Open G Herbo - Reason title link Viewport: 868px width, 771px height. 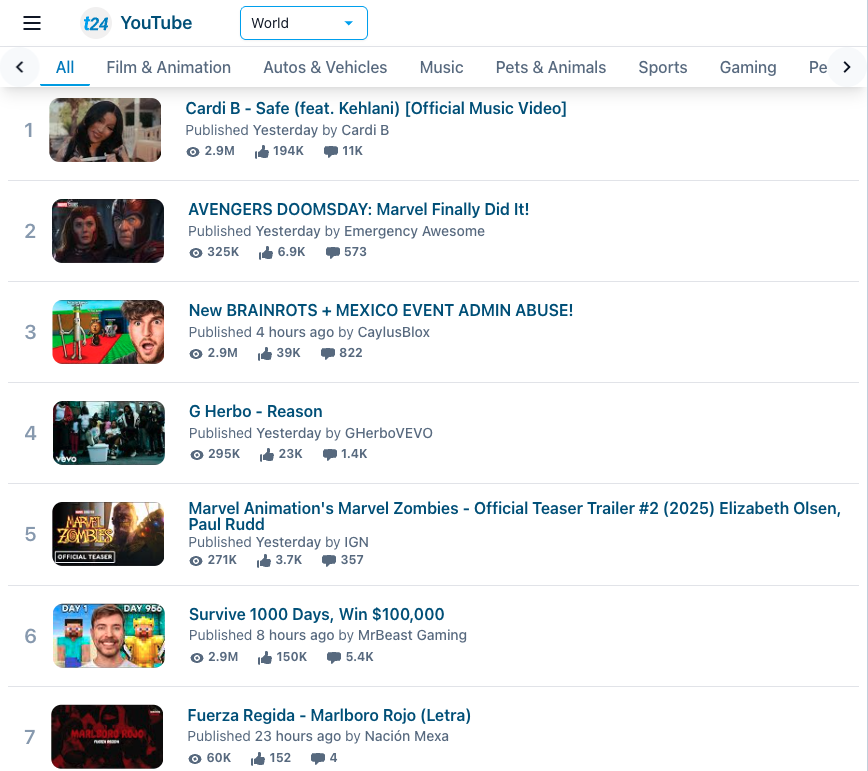[256, 411]
